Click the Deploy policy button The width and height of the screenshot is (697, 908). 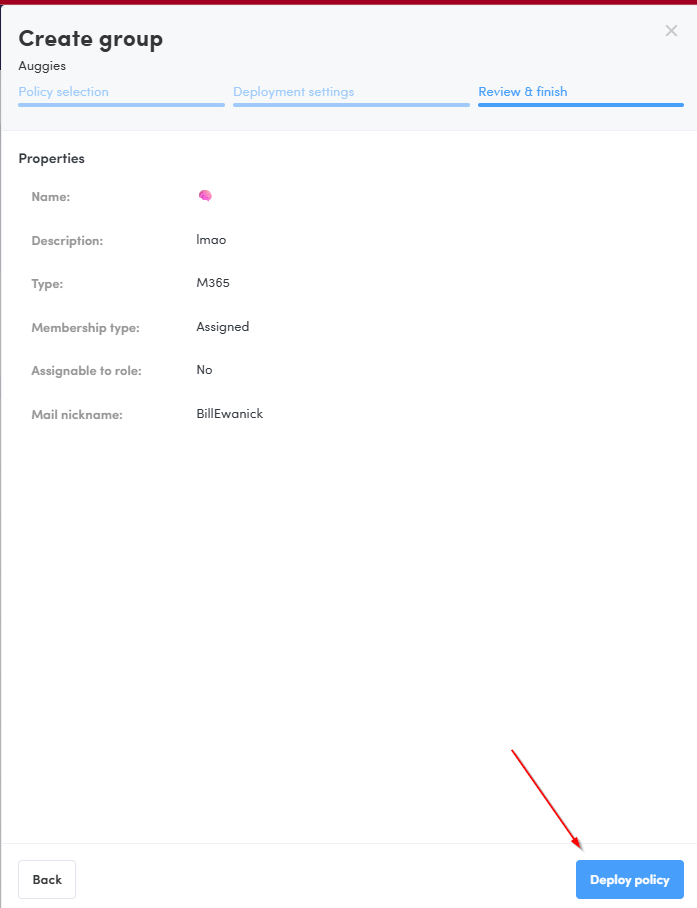(630, 879)
